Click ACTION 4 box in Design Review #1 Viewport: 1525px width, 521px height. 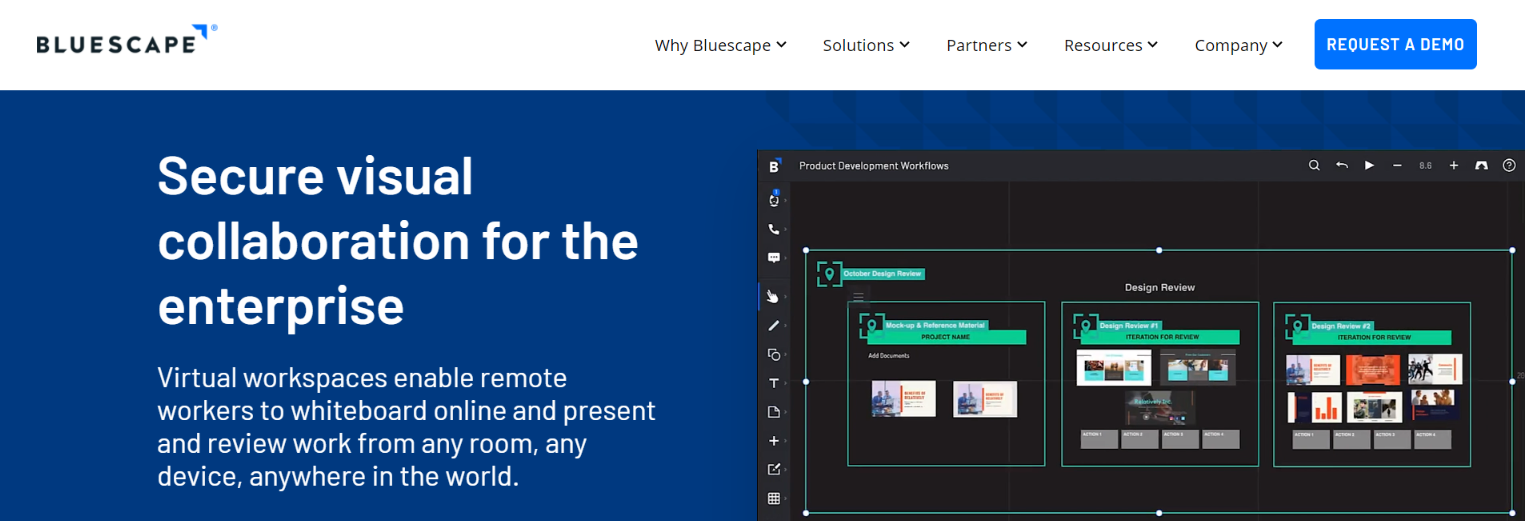click(x=1219, y=439)
